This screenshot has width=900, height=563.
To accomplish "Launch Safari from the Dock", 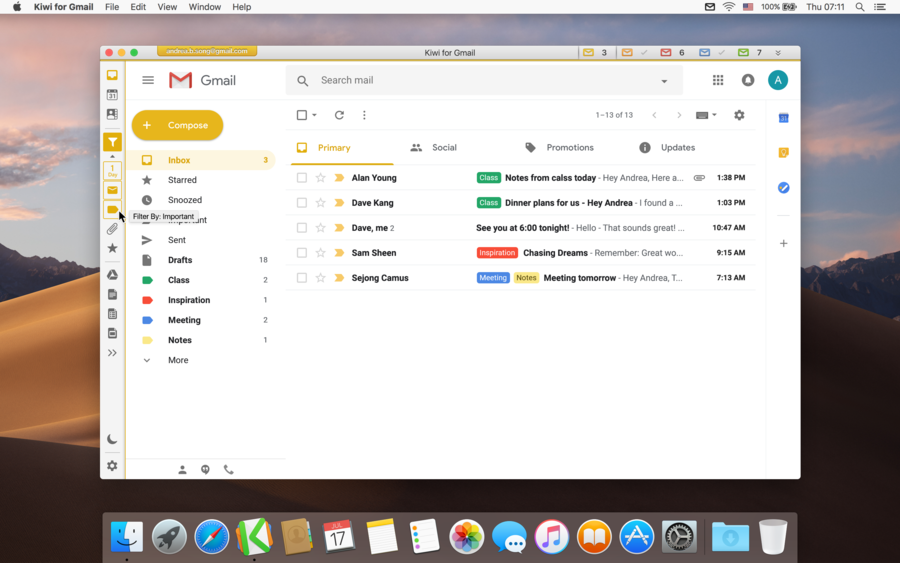I will coord(211,537).
